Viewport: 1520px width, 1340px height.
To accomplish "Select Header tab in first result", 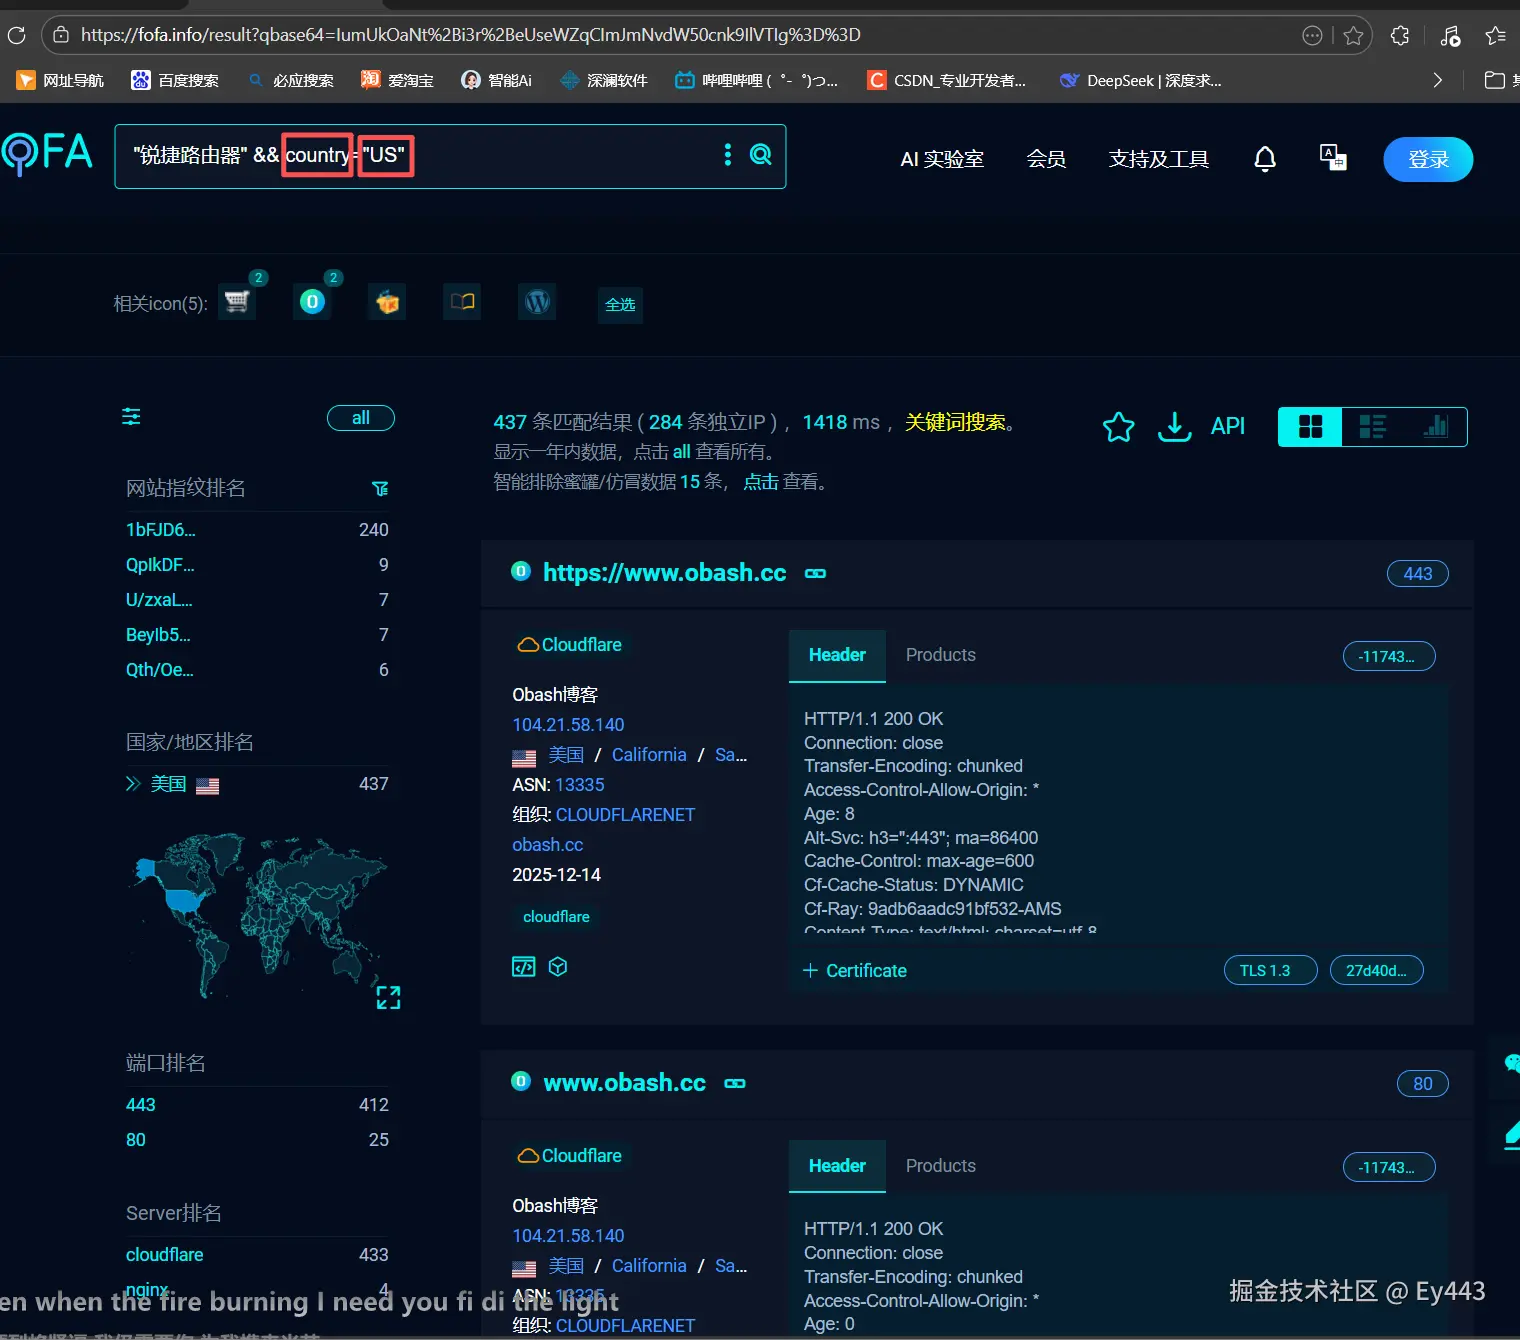I will (x=837, y=655).
